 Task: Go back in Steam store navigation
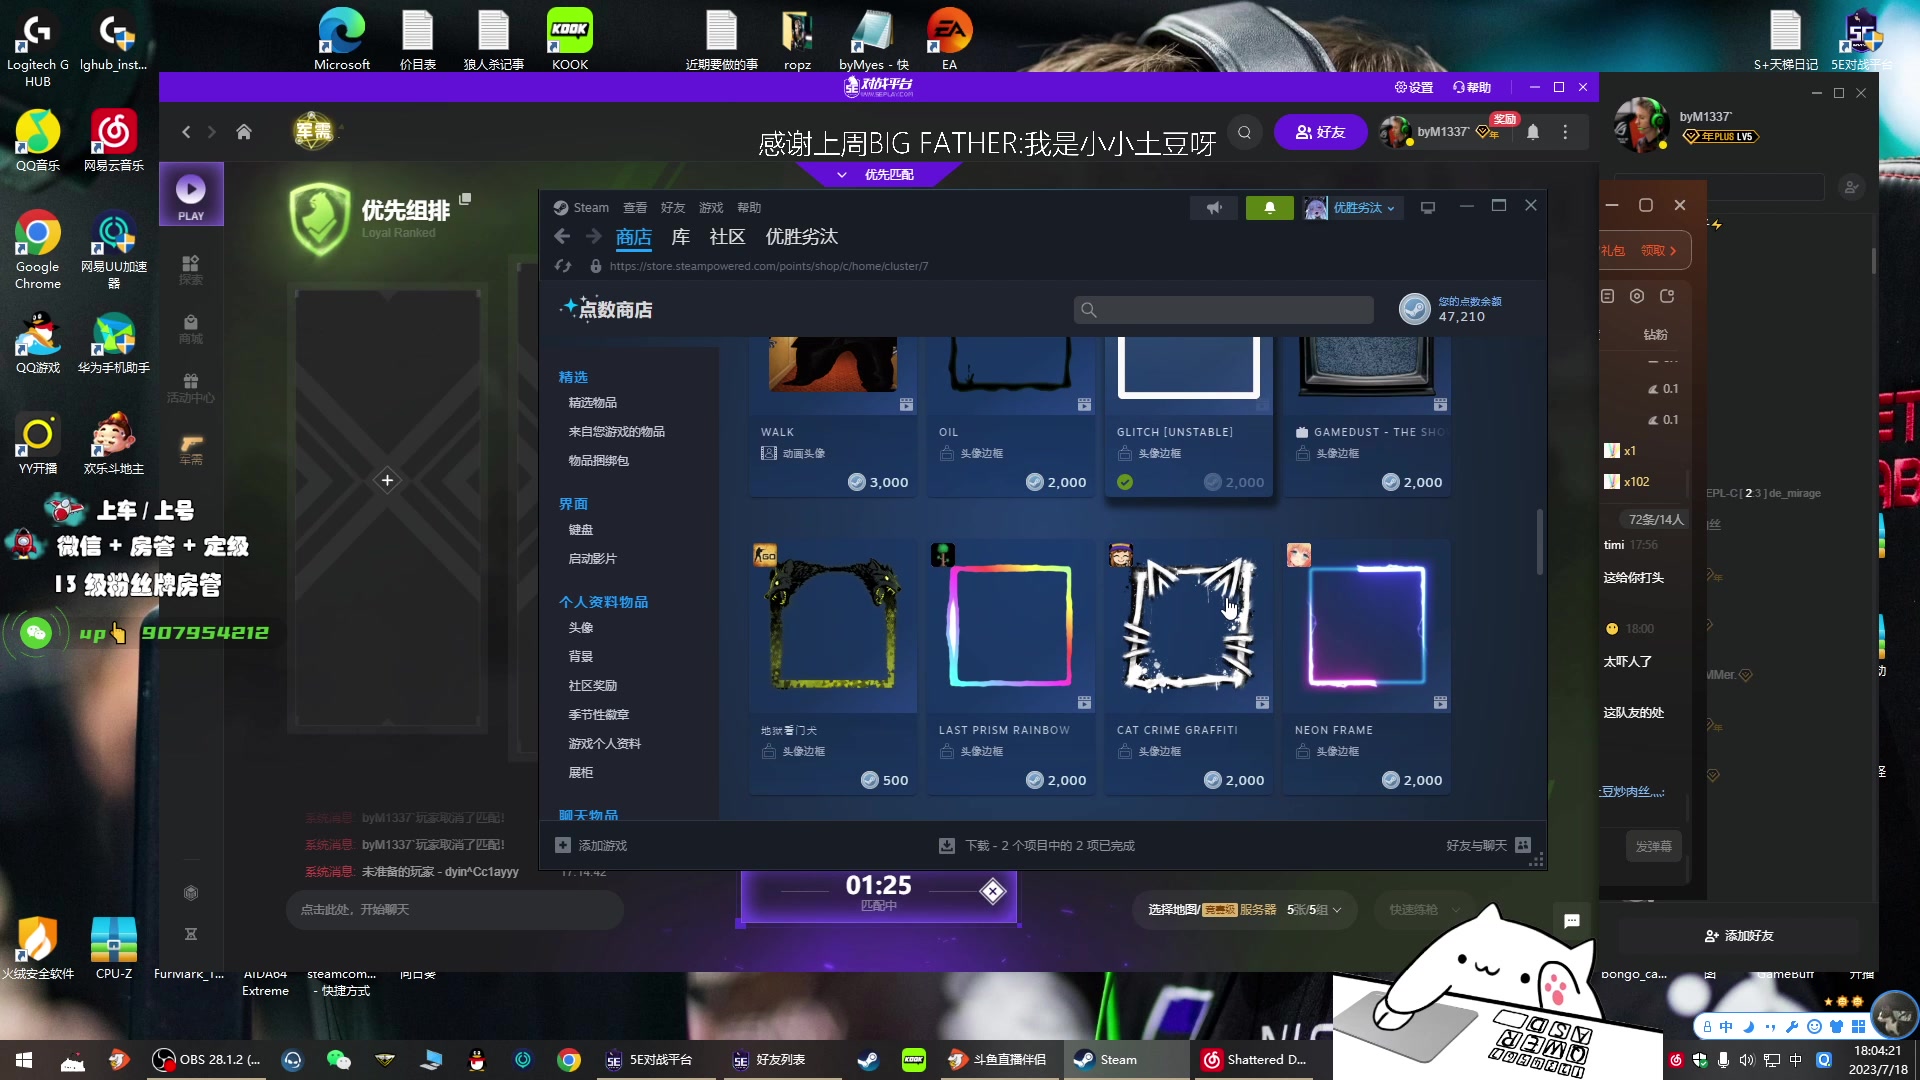coord(562,237)
